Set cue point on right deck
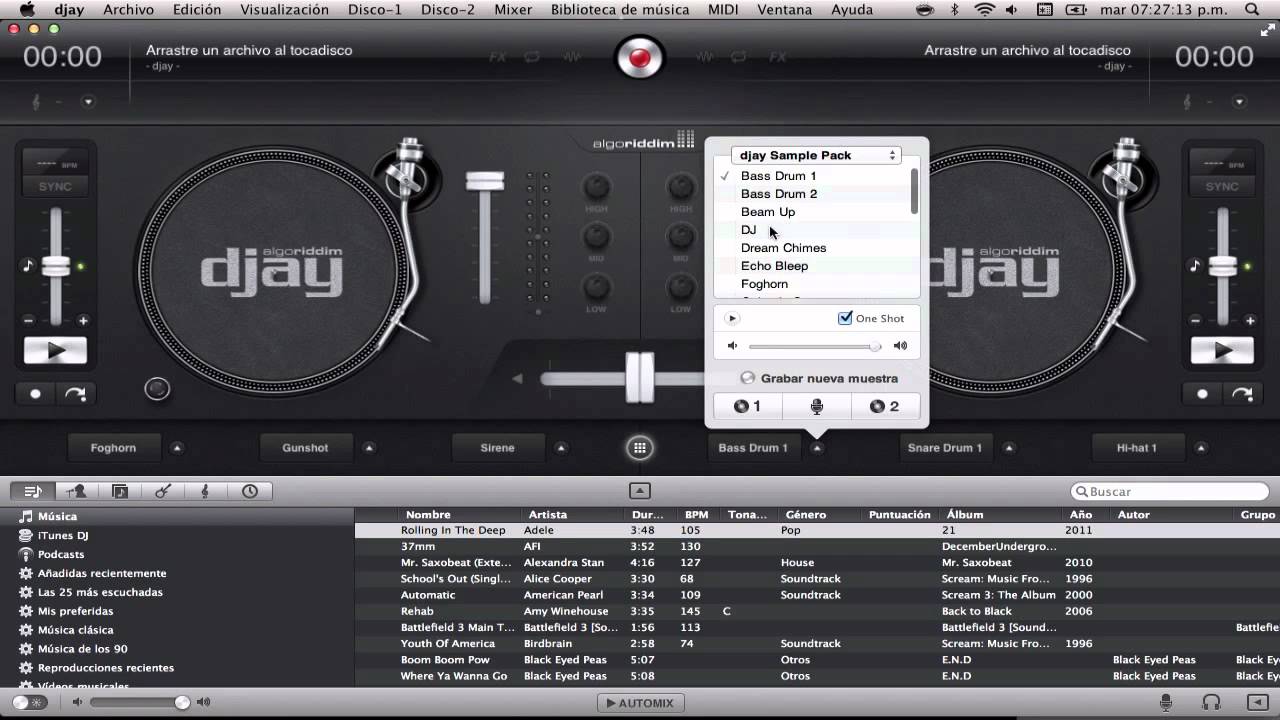This screenshot has height=720, width=1280. (1202, 394)
